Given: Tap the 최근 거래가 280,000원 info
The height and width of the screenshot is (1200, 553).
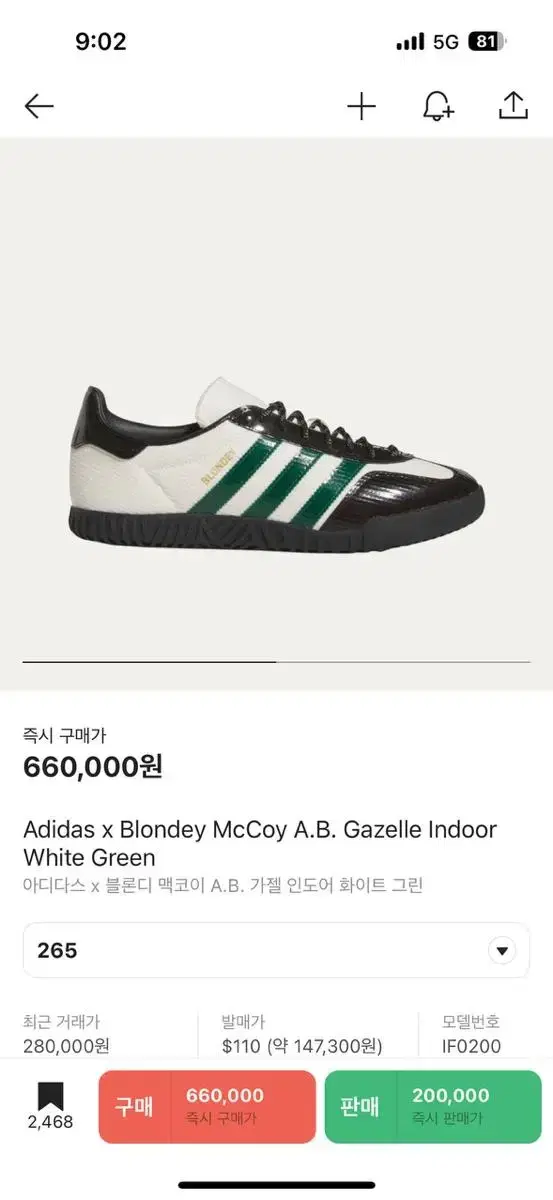Looking at the screenshot, I should [x=66, y=1034].
